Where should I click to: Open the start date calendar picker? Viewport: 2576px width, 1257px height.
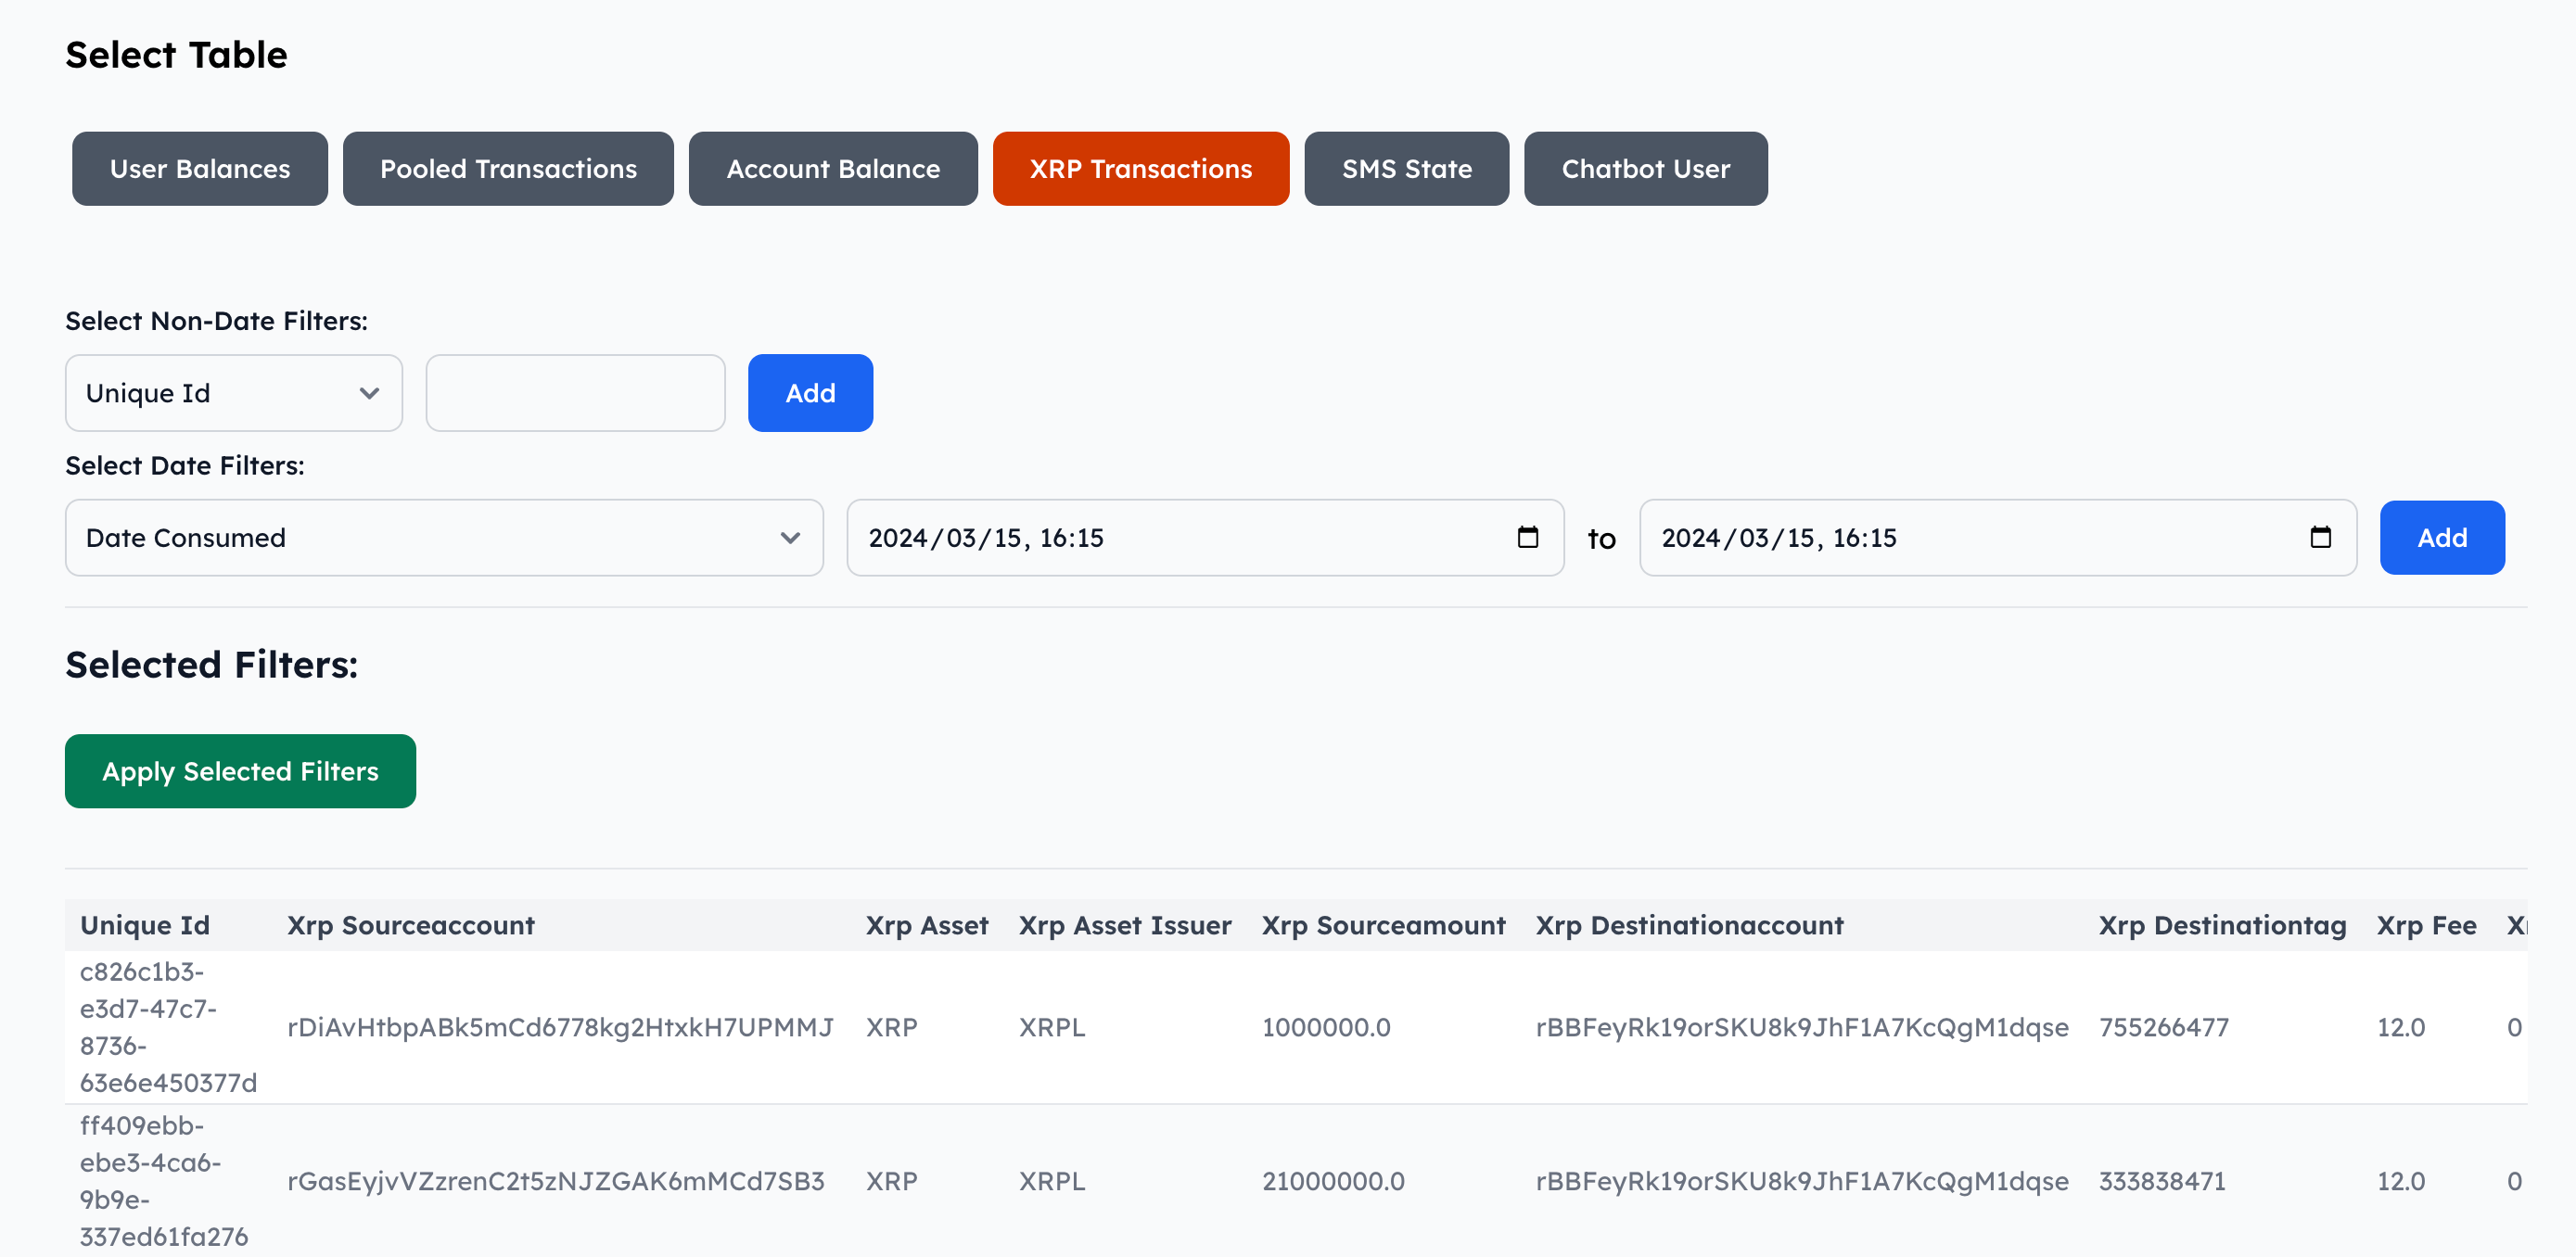pyautogui.click(x=1527, y=537)
